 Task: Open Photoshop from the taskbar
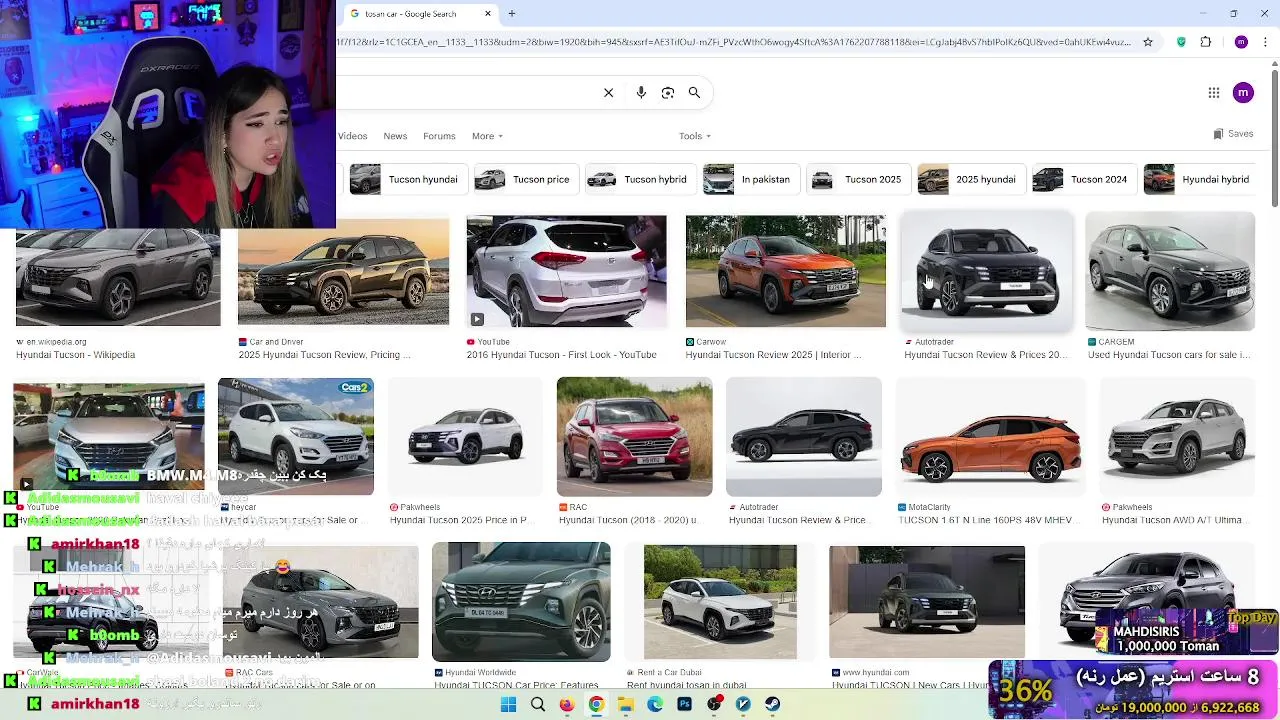[x=684, y=704]
